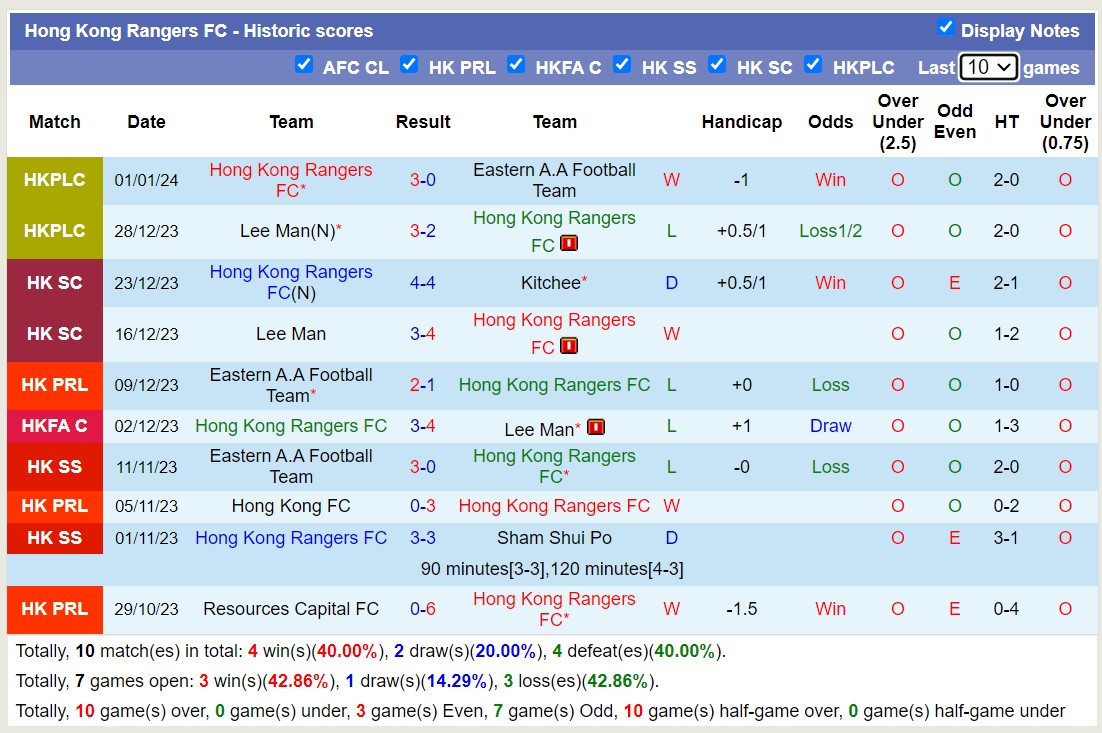
Task: Click red card icon in 16/12/23 row
Action: (x=569, y=346)
